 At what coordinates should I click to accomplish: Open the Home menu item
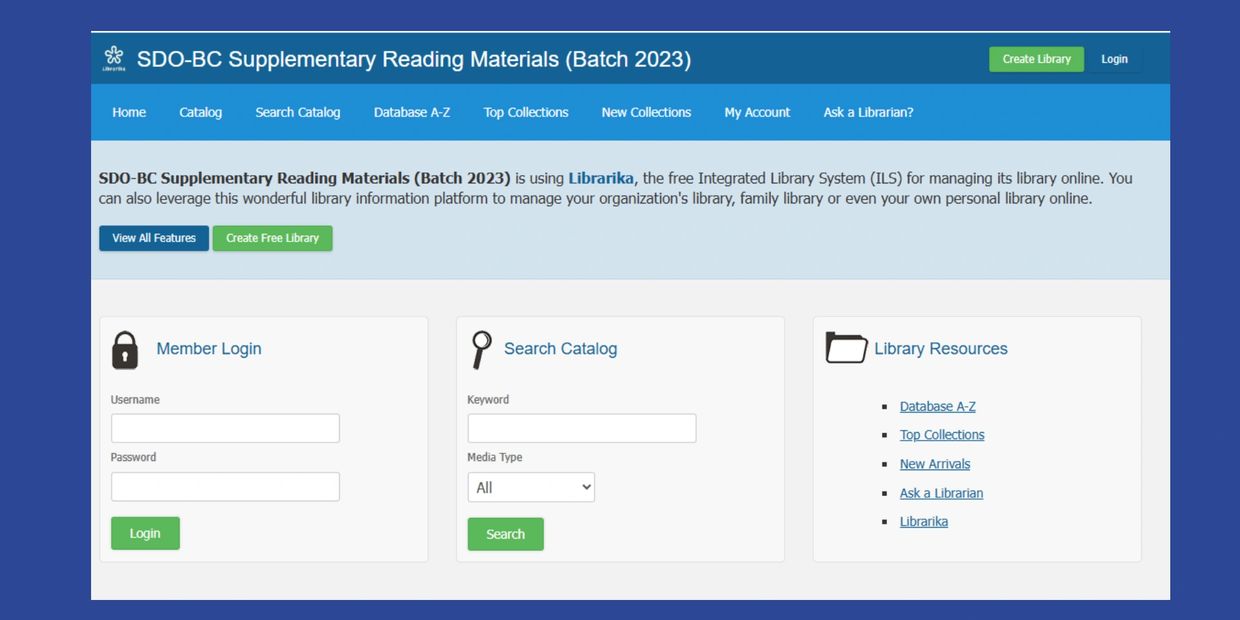coord(129,112)
